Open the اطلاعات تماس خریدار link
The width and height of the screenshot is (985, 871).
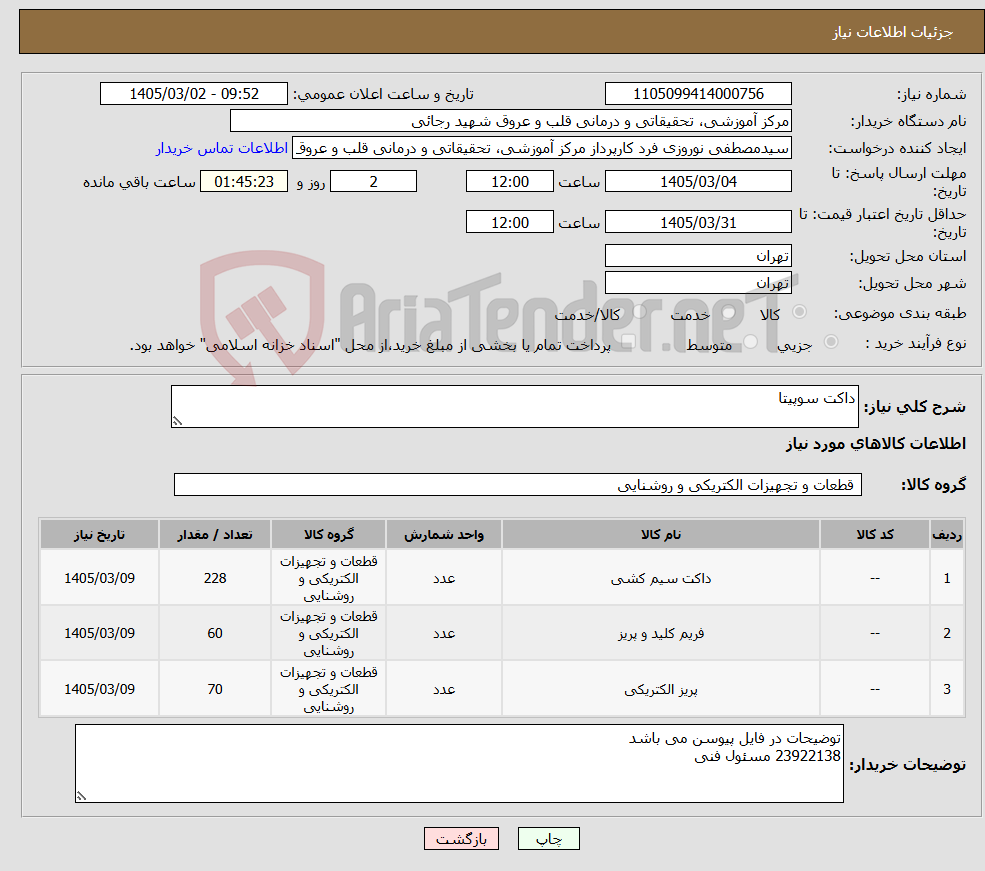tap(222, 148)
